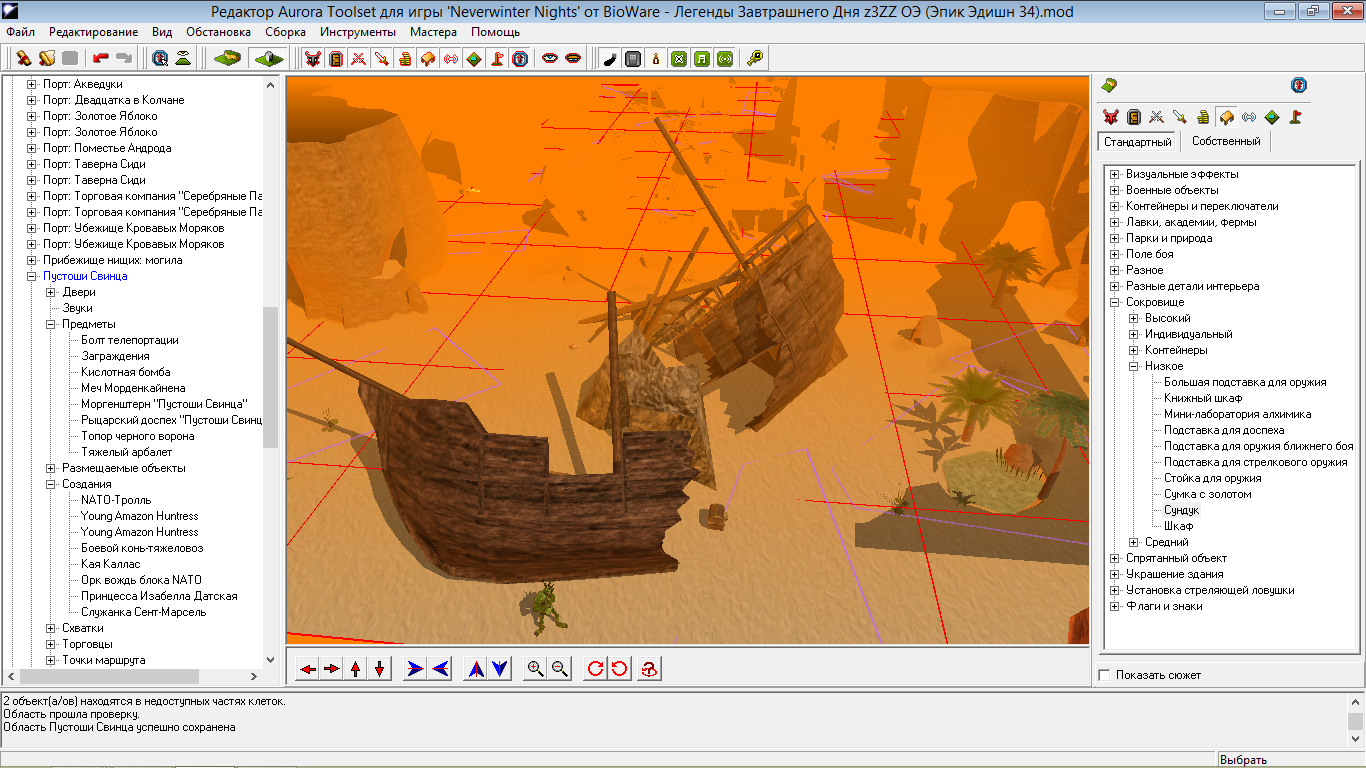Viewport: 1366px width, 768px height.
Task: Collapse the 'Создания' tree node
Action: click(x=51, y=484)
